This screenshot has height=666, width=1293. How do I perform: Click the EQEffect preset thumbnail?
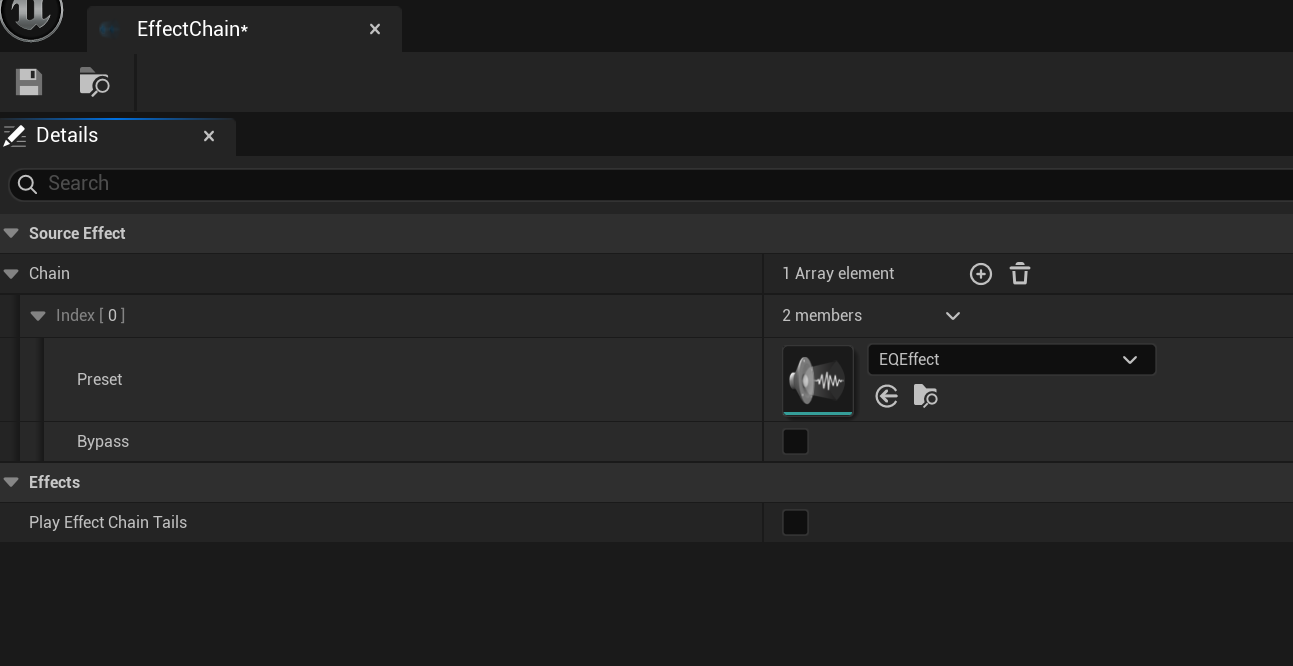[817, 380]
